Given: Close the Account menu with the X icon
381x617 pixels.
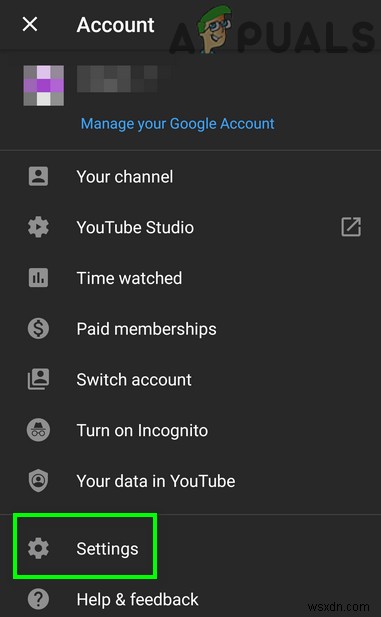Looking at the screenshot, I should tap(30, 24).
